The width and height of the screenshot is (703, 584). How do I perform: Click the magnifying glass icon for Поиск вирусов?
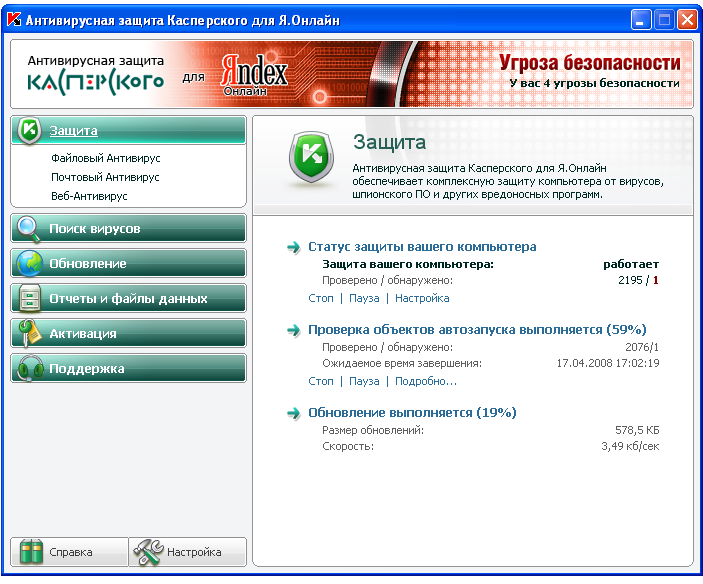pyautogui.click(x=28, y=229)
